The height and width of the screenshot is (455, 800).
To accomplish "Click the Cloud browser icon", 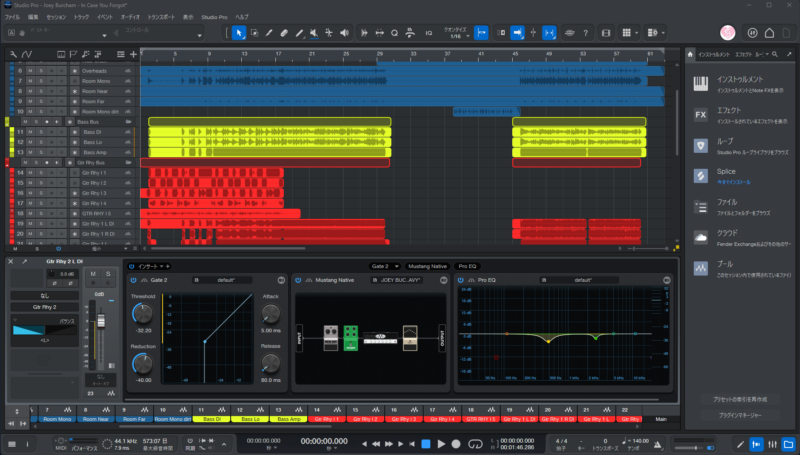I will coord(702,237).
